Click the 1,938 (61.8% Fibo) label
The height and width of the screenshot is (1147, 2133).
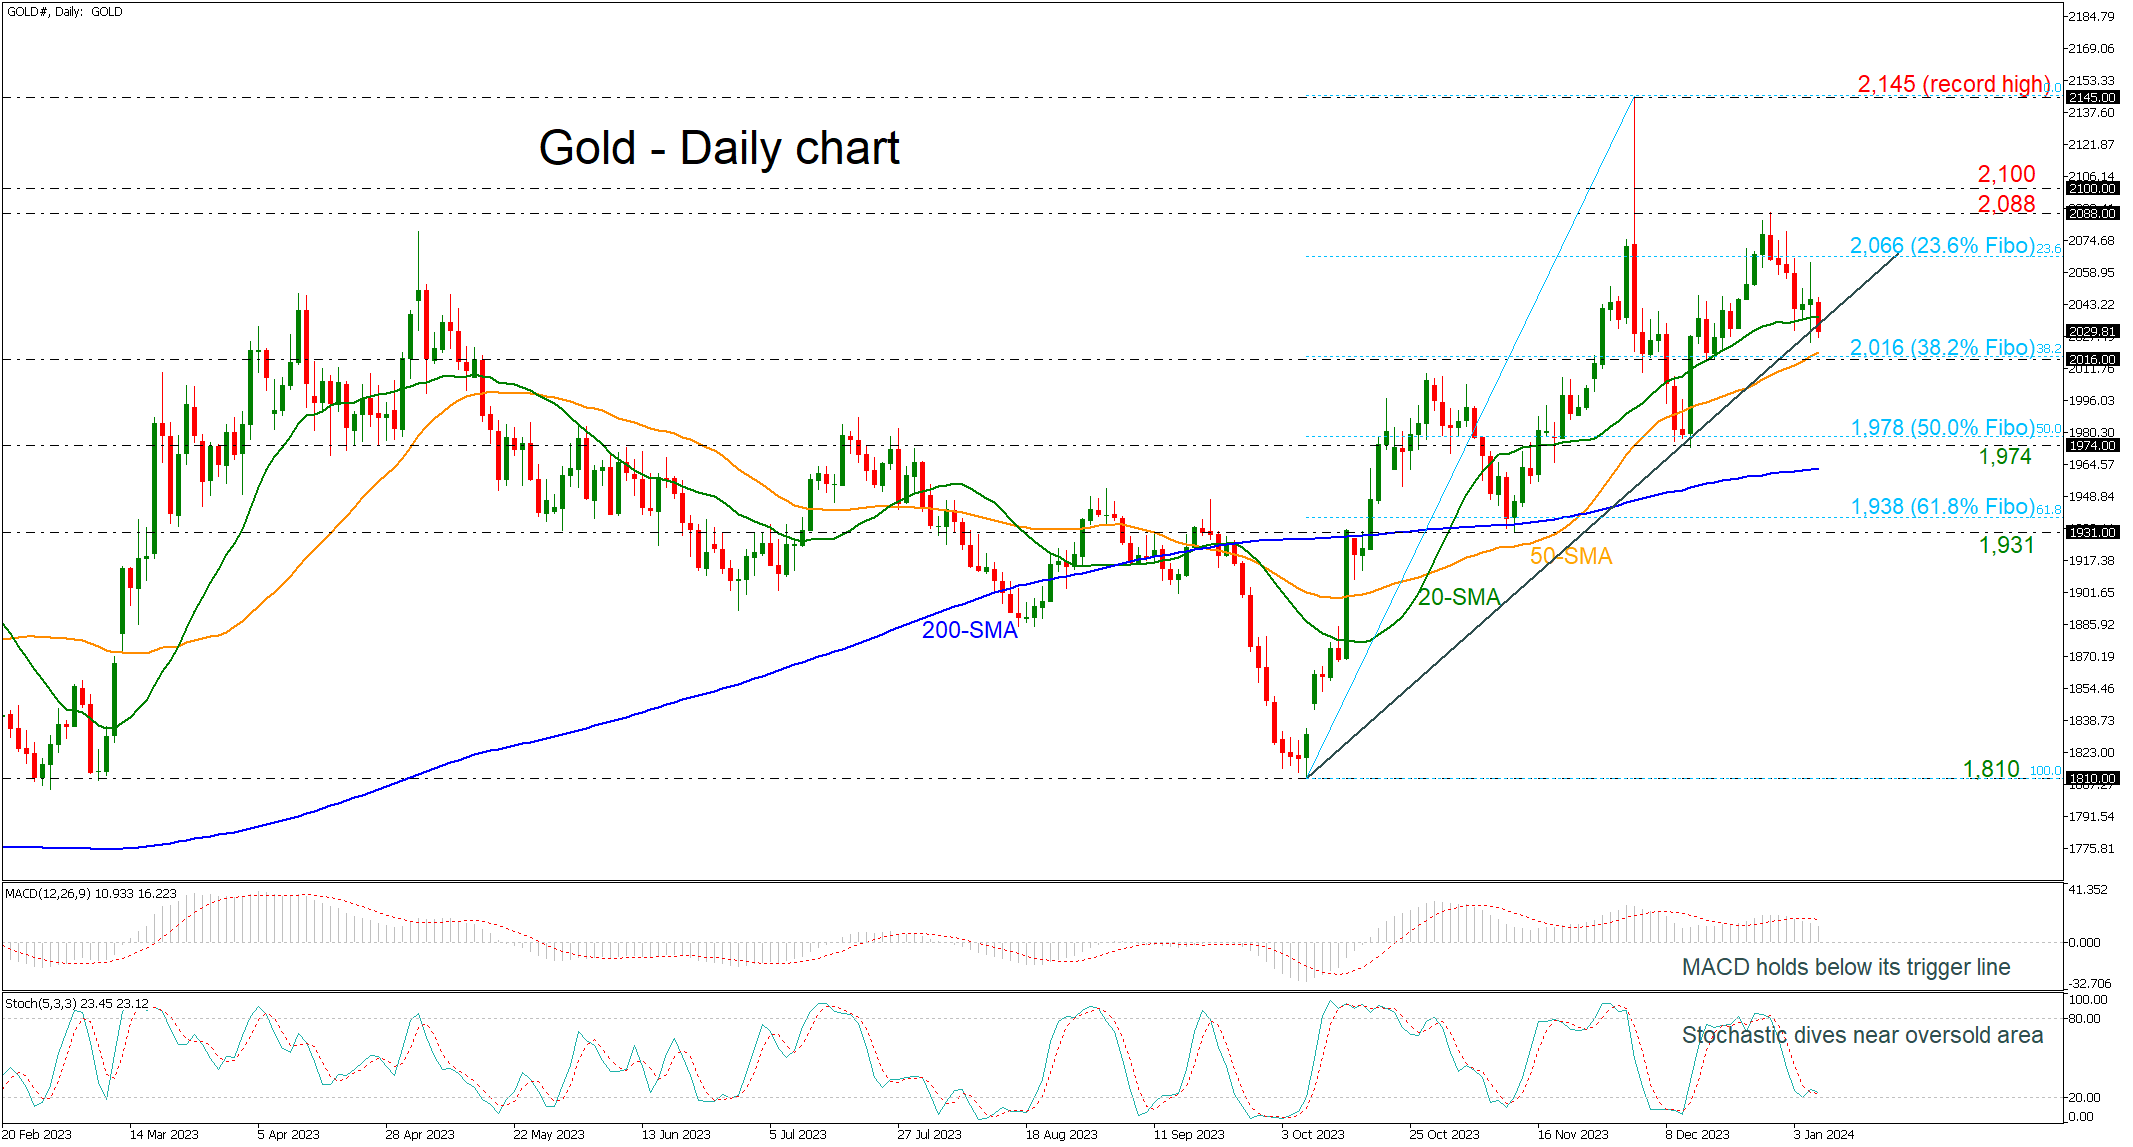(x=1942, y=507)
